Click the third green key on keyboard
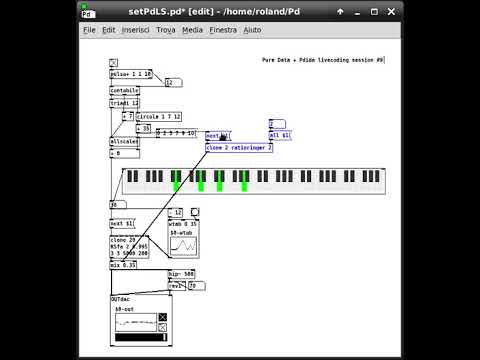Viewport: 480px width, 360px height. click(x=219, y=186)
